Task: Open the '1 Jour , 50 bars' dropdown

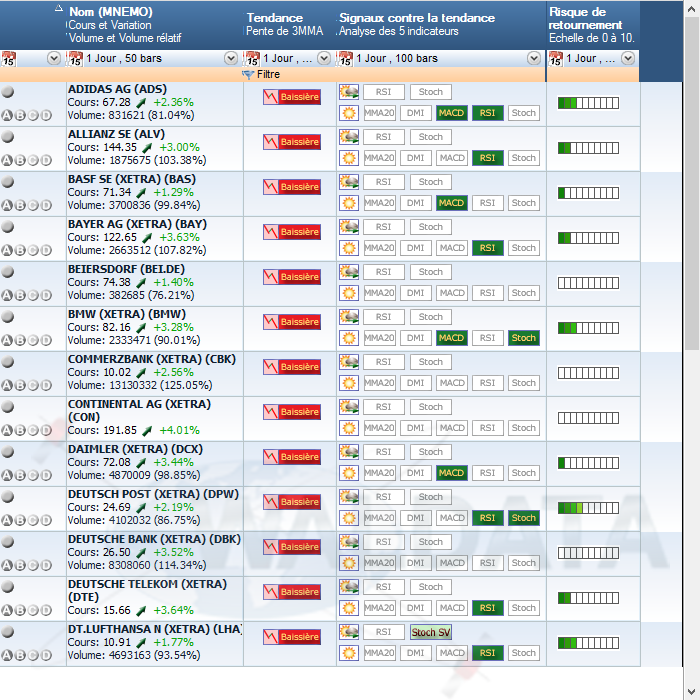Action: pos(231,58)
